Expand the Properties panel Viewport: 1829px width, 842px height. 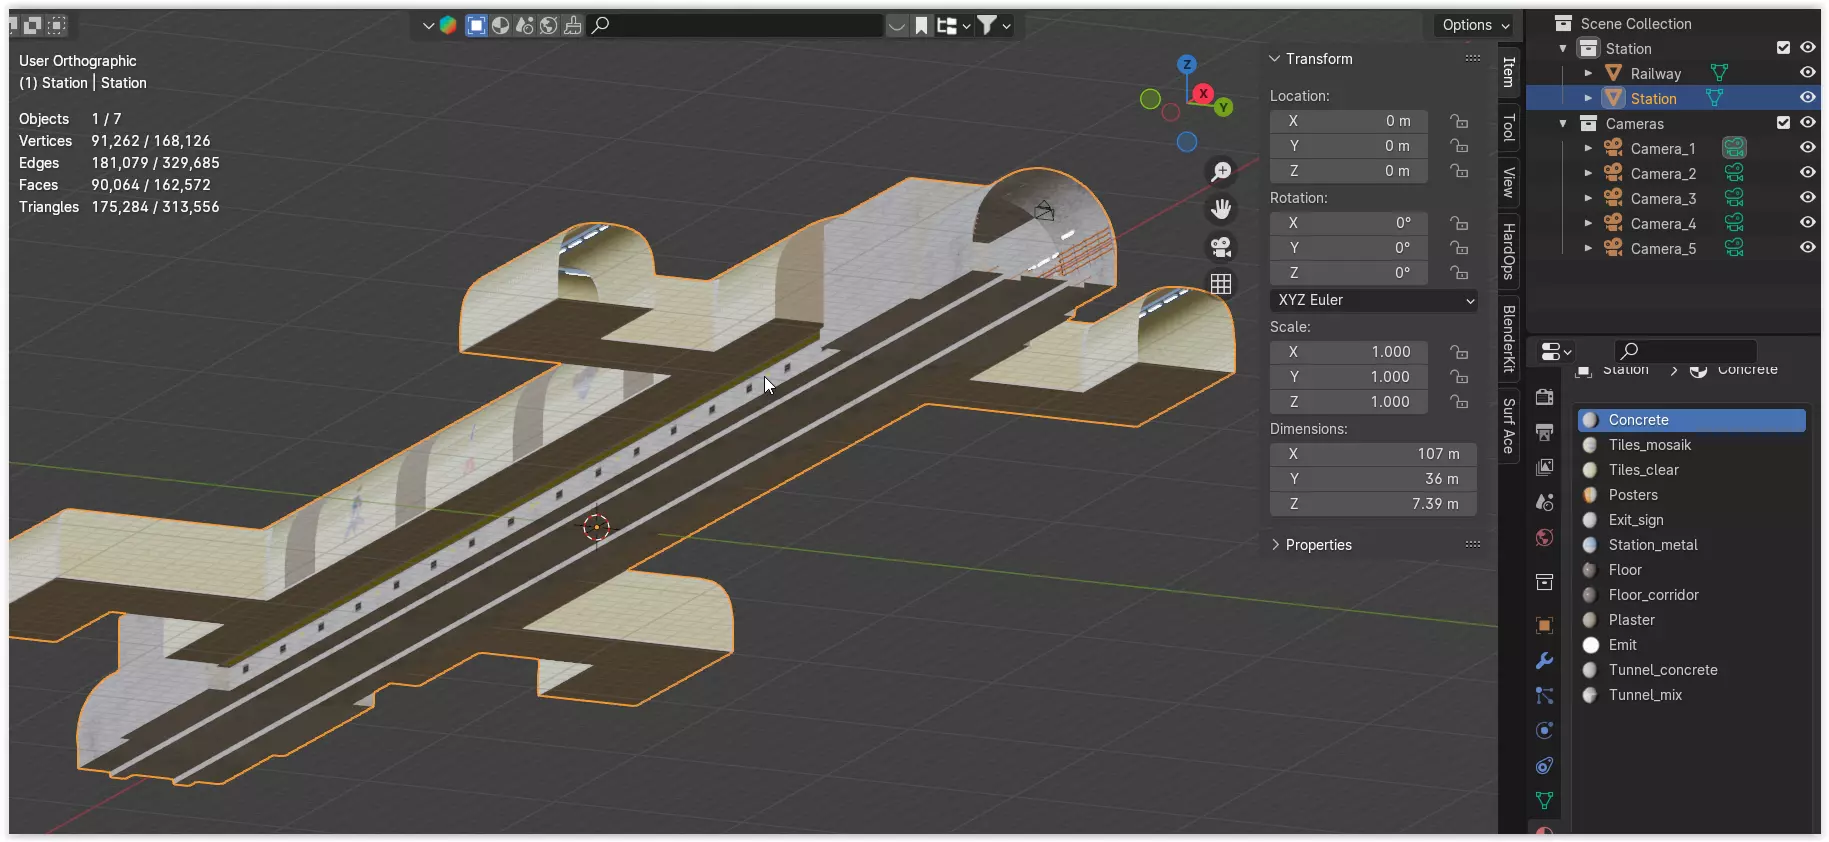[x=1275, y=545]
